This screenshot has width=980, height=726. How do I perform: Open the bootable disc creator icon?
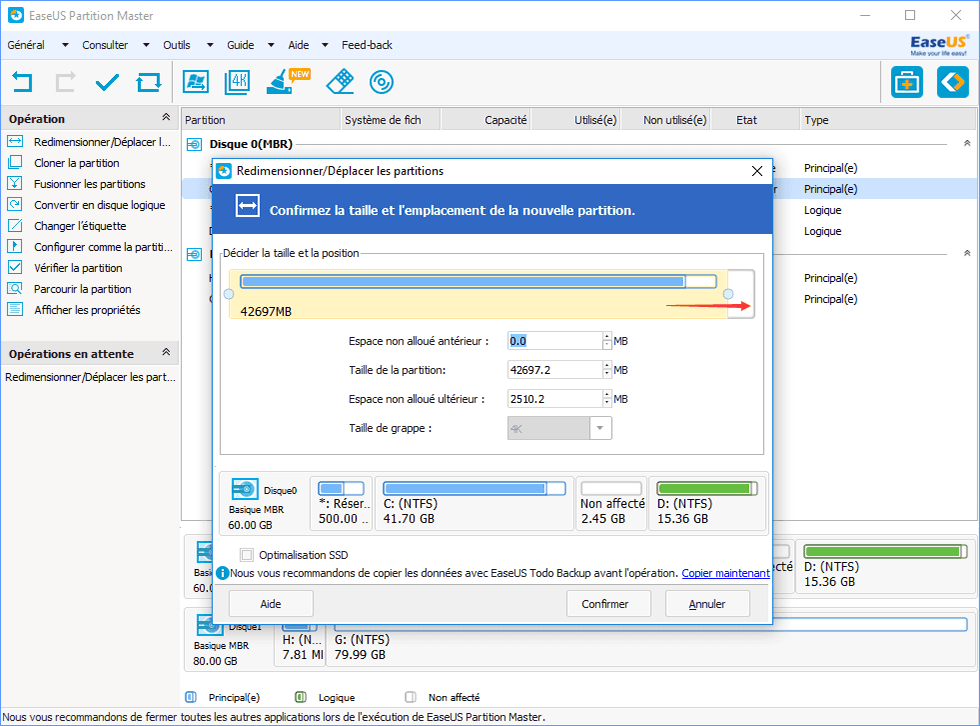(x=381, y=82)
